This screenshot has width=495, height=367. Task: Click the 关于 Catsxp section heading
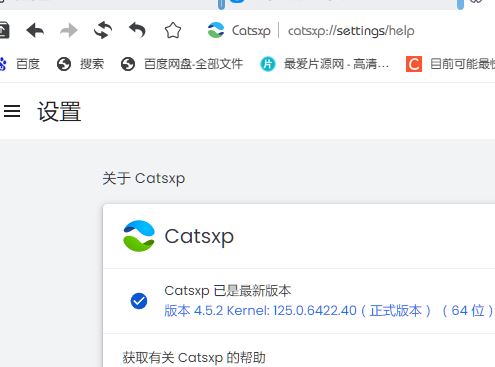143,178
